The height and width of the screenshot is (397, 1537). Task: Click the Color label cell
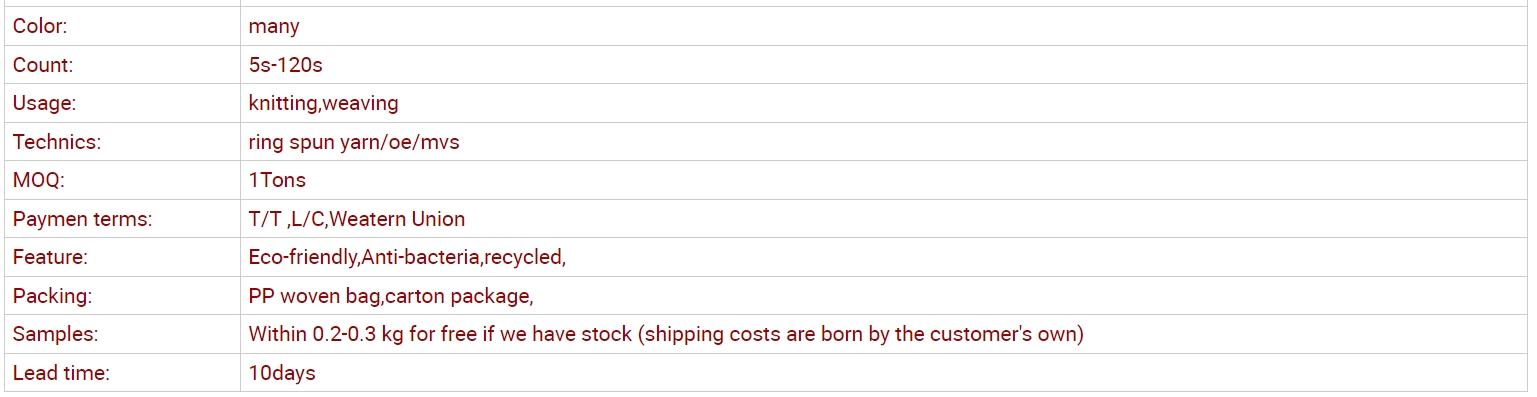click(122, 26)
